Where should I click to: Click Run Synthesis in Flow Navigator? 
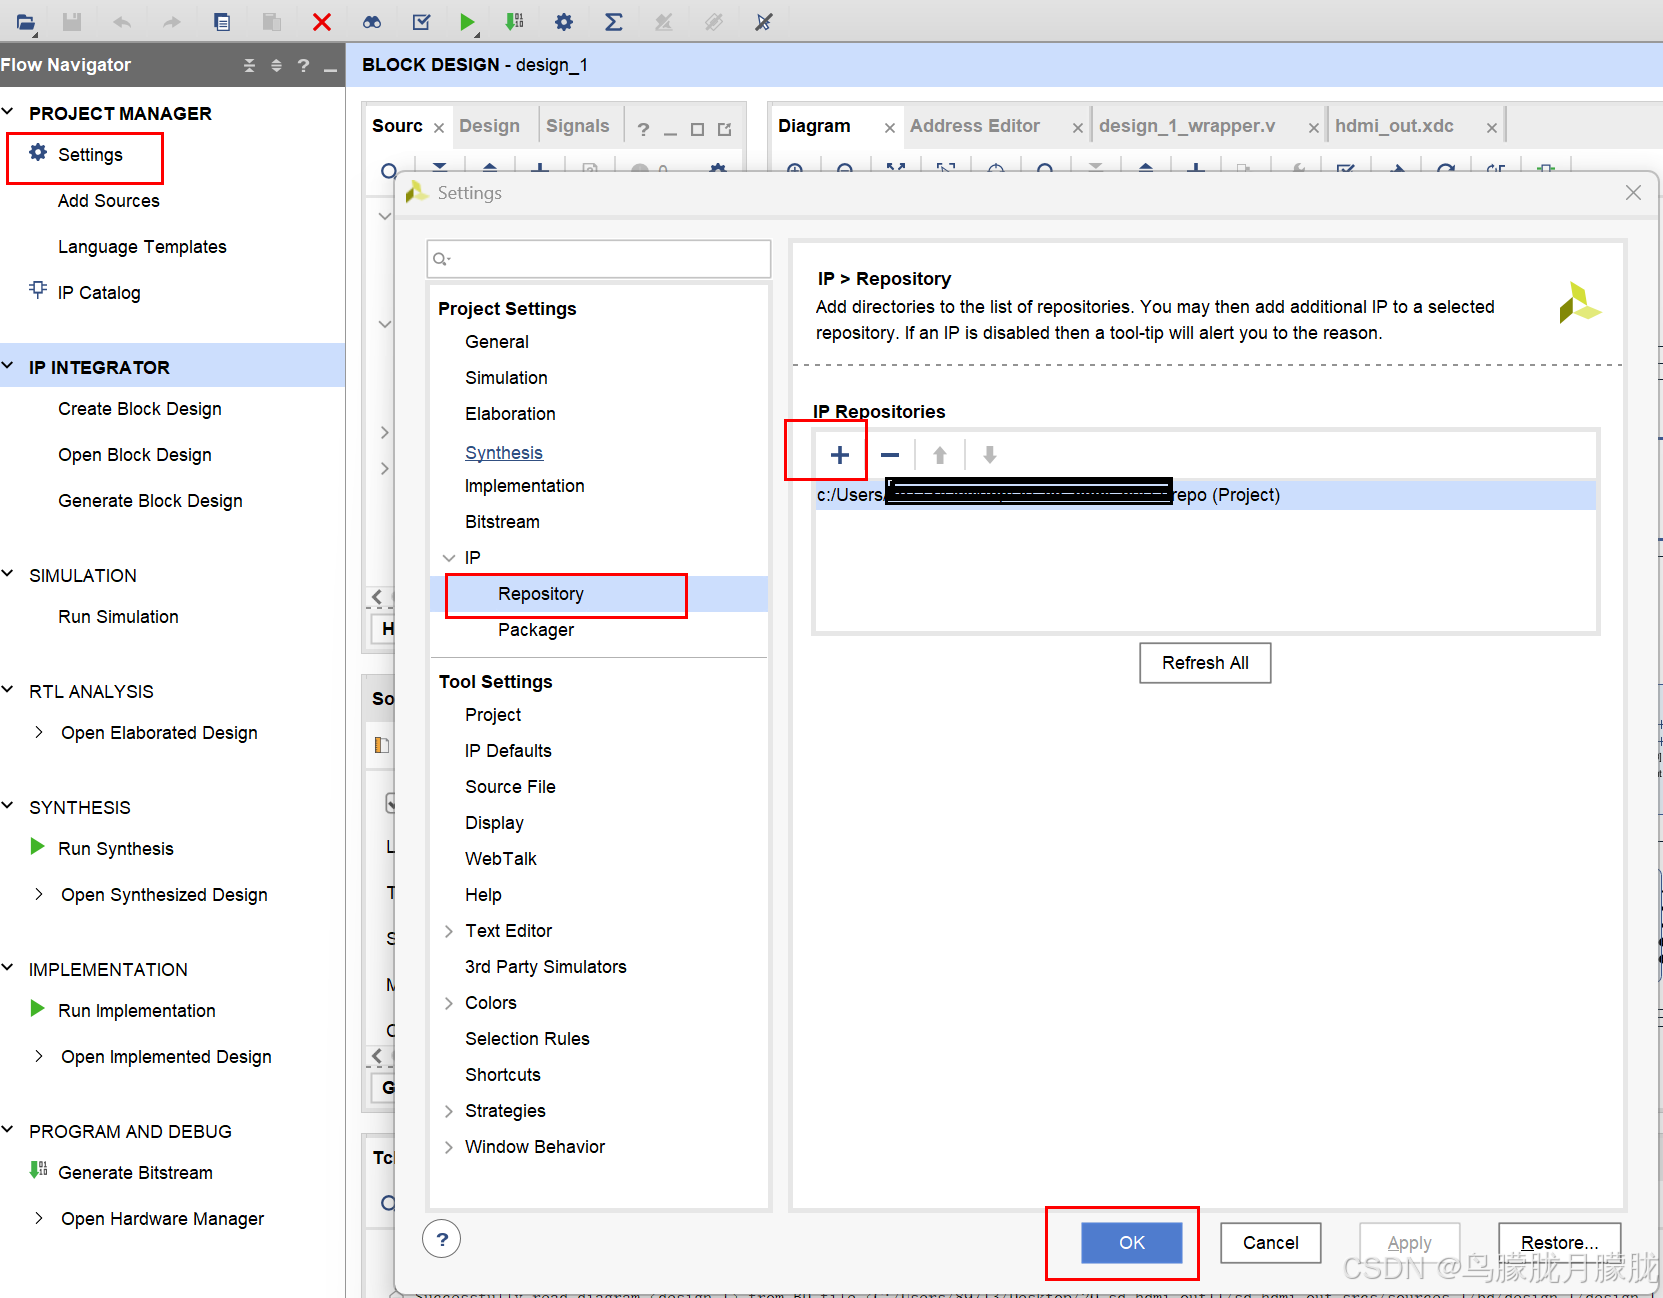tap(116, 849)
